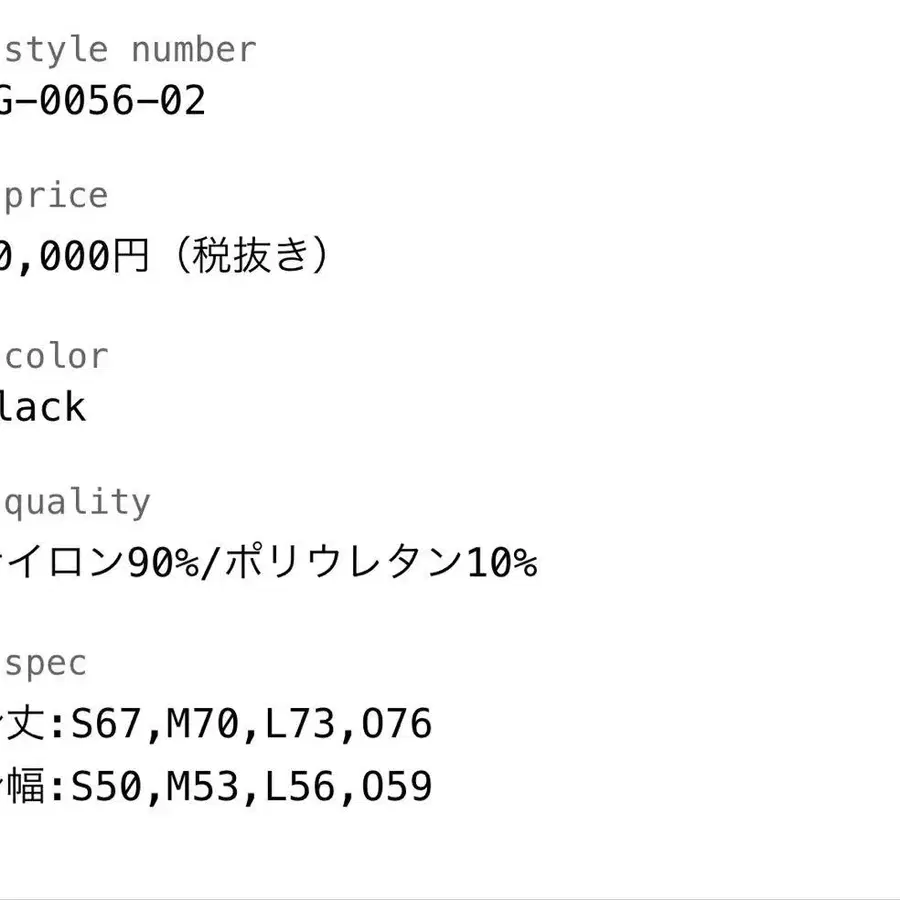Click the 'style number' heading text
The height and width of the screenshot is (900, 900).
pyautogui.click(x=130, y=51)
